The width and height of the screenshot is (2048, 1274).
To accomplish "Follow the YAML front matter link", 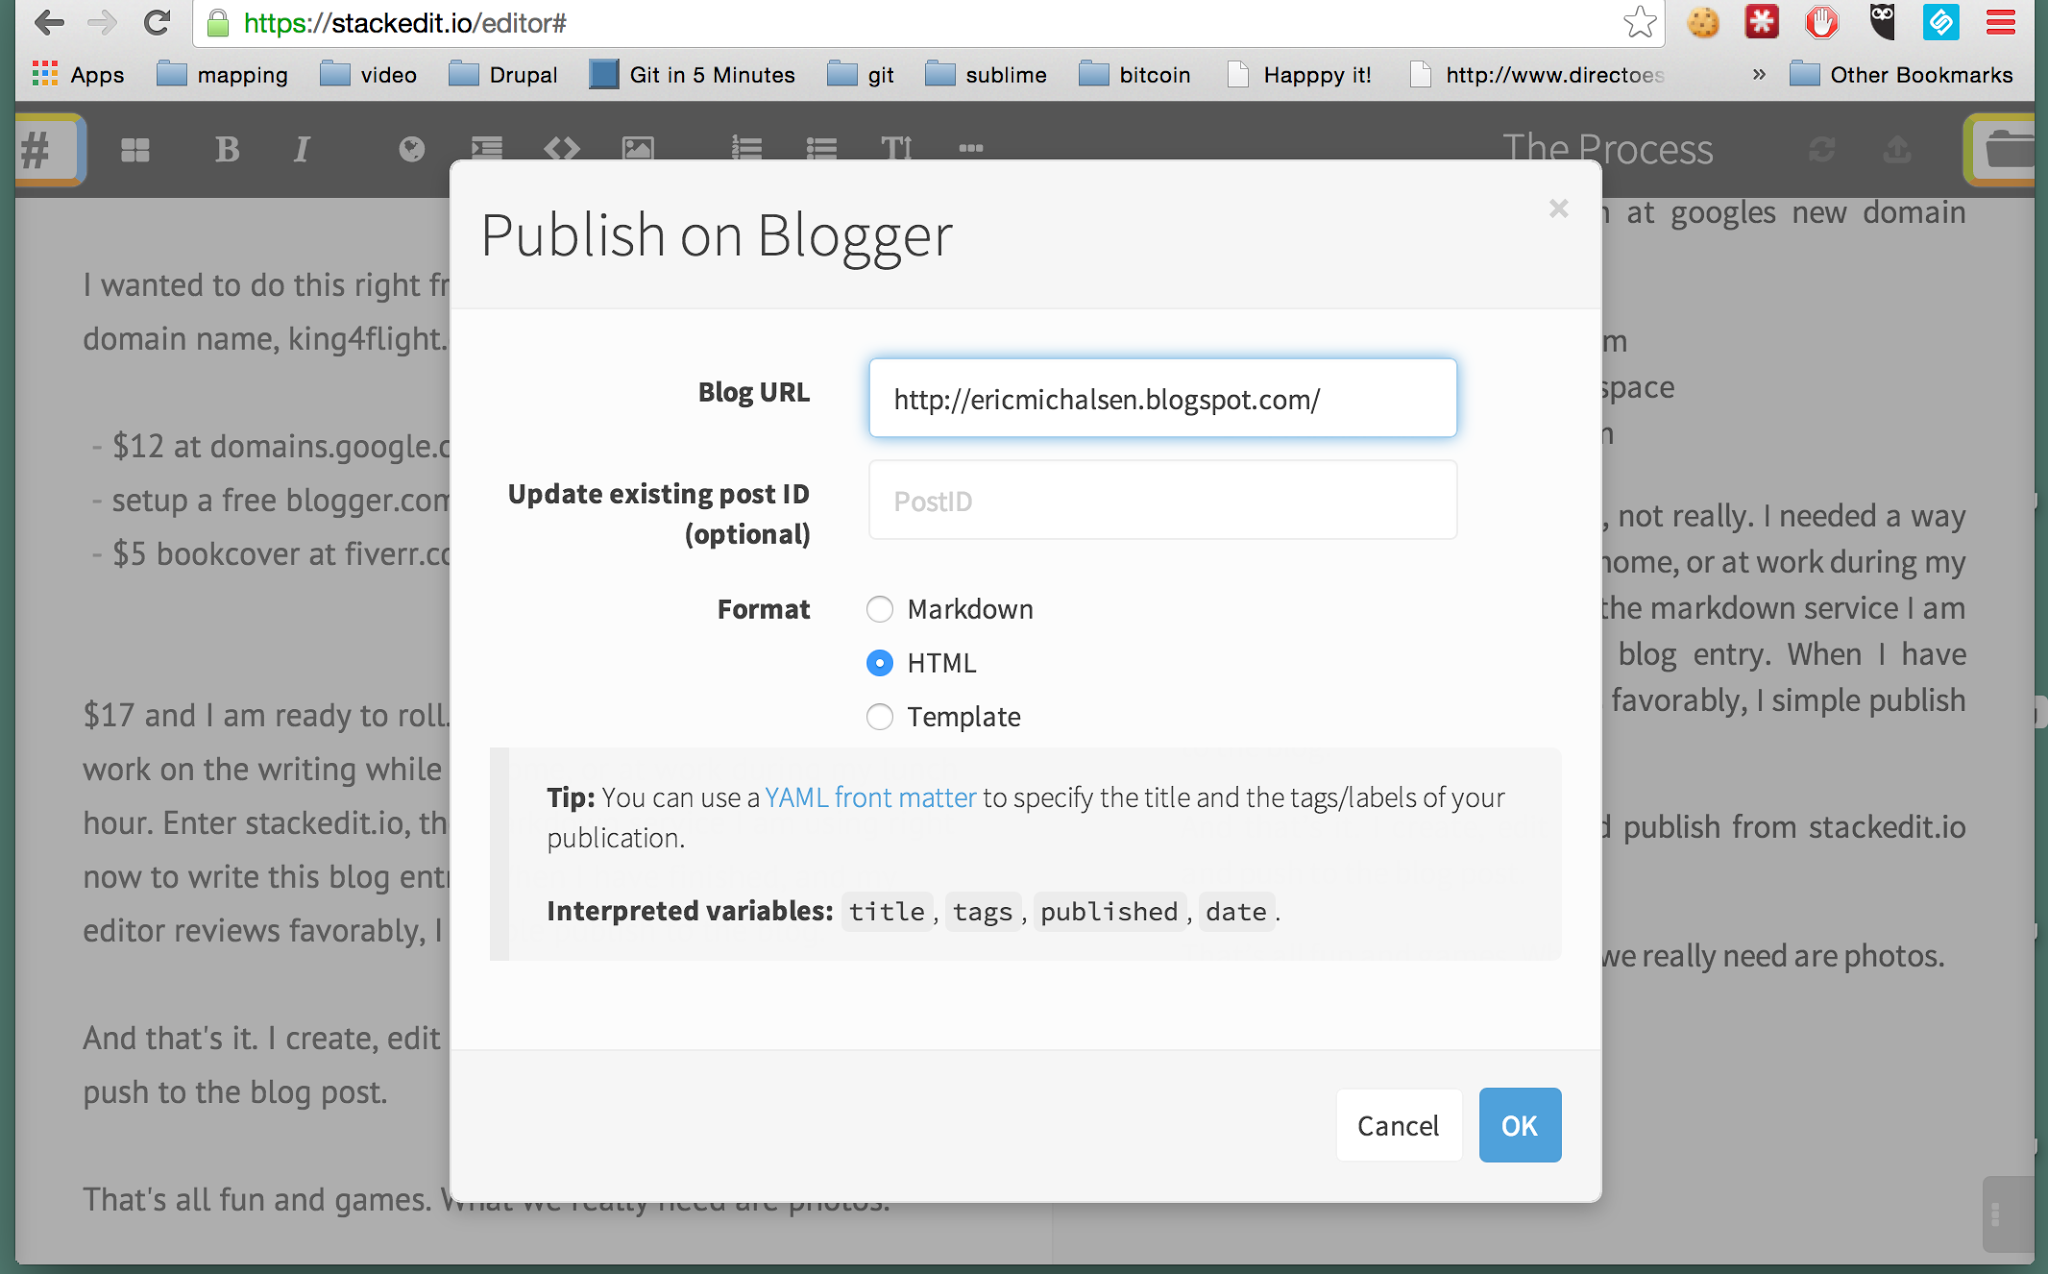I will (x=870, y=797).
